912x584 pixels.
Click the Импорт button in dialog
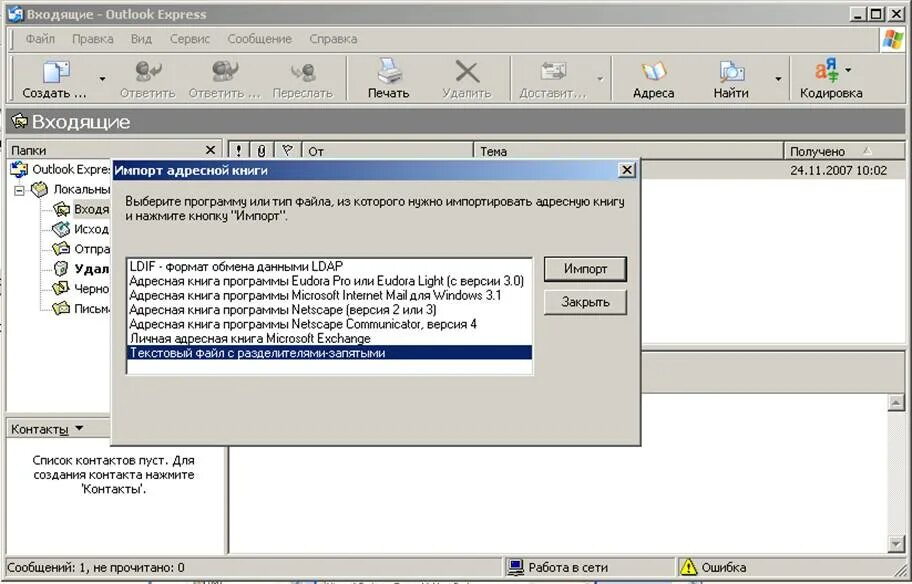pyautogui.click(x=585, y=269)
